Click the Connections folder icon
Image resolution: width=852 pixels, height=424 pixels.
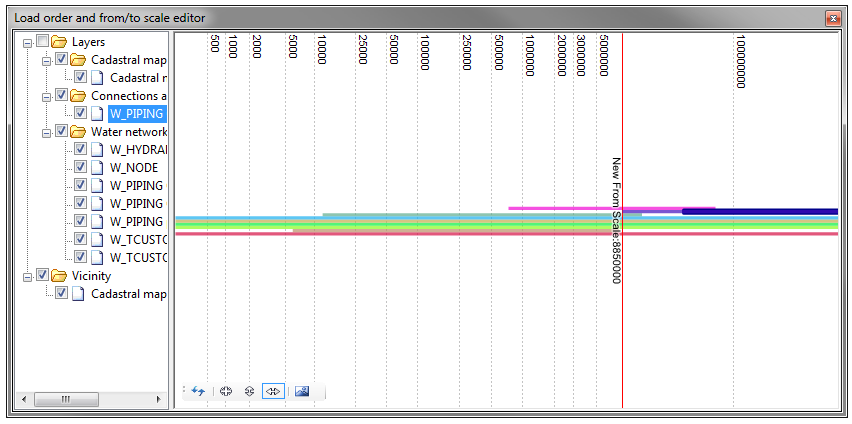pyautogui.click(x=78, y=96)
